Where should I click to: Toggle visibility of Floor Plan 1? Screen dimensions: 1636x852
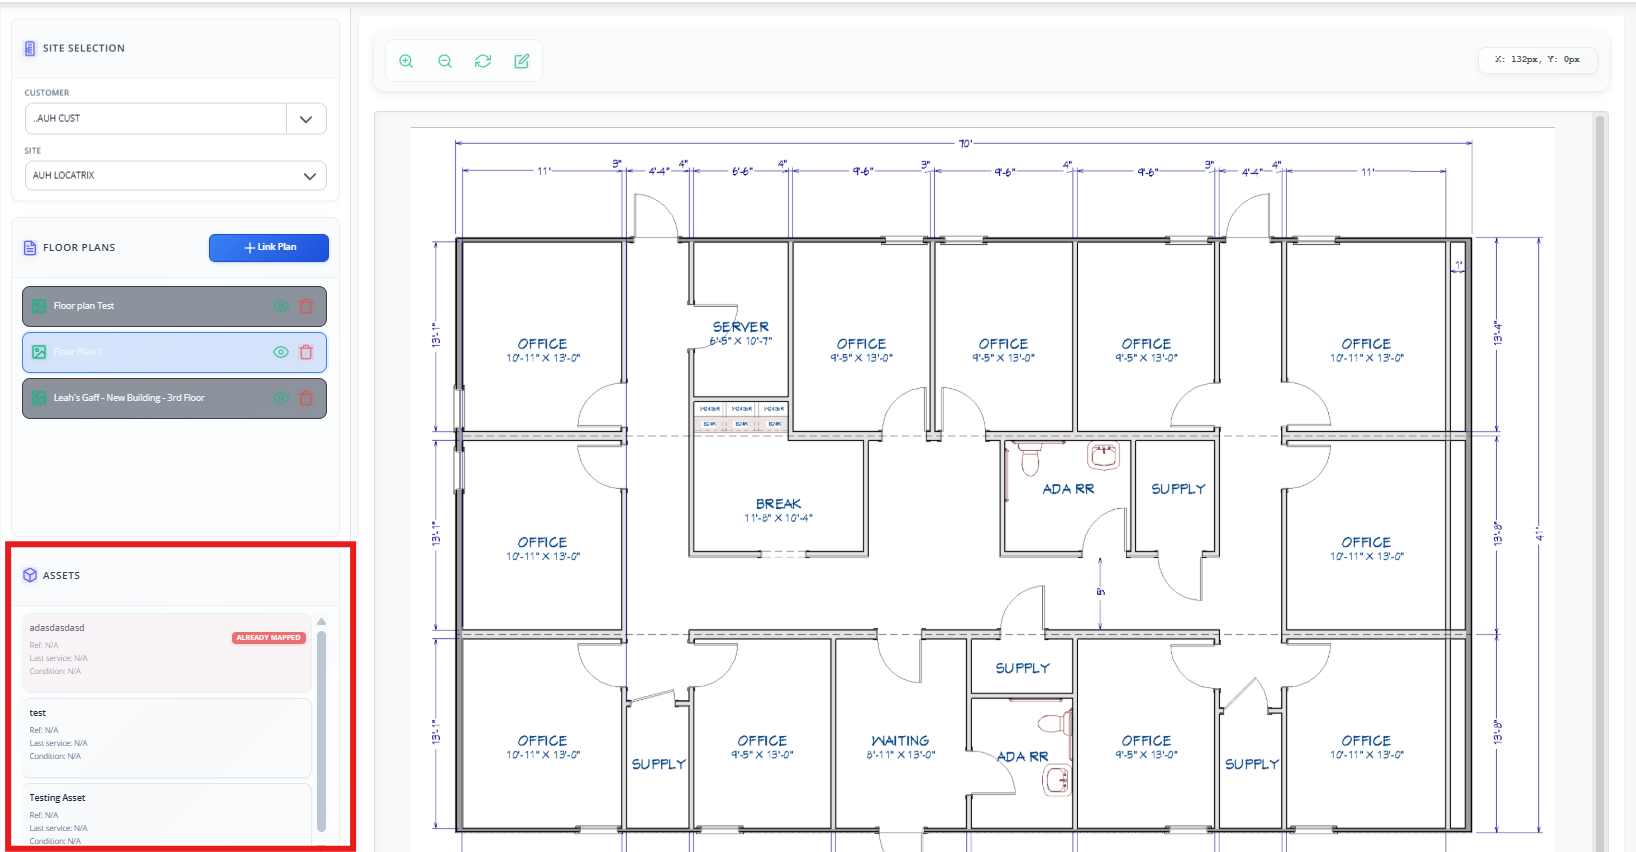281,352
